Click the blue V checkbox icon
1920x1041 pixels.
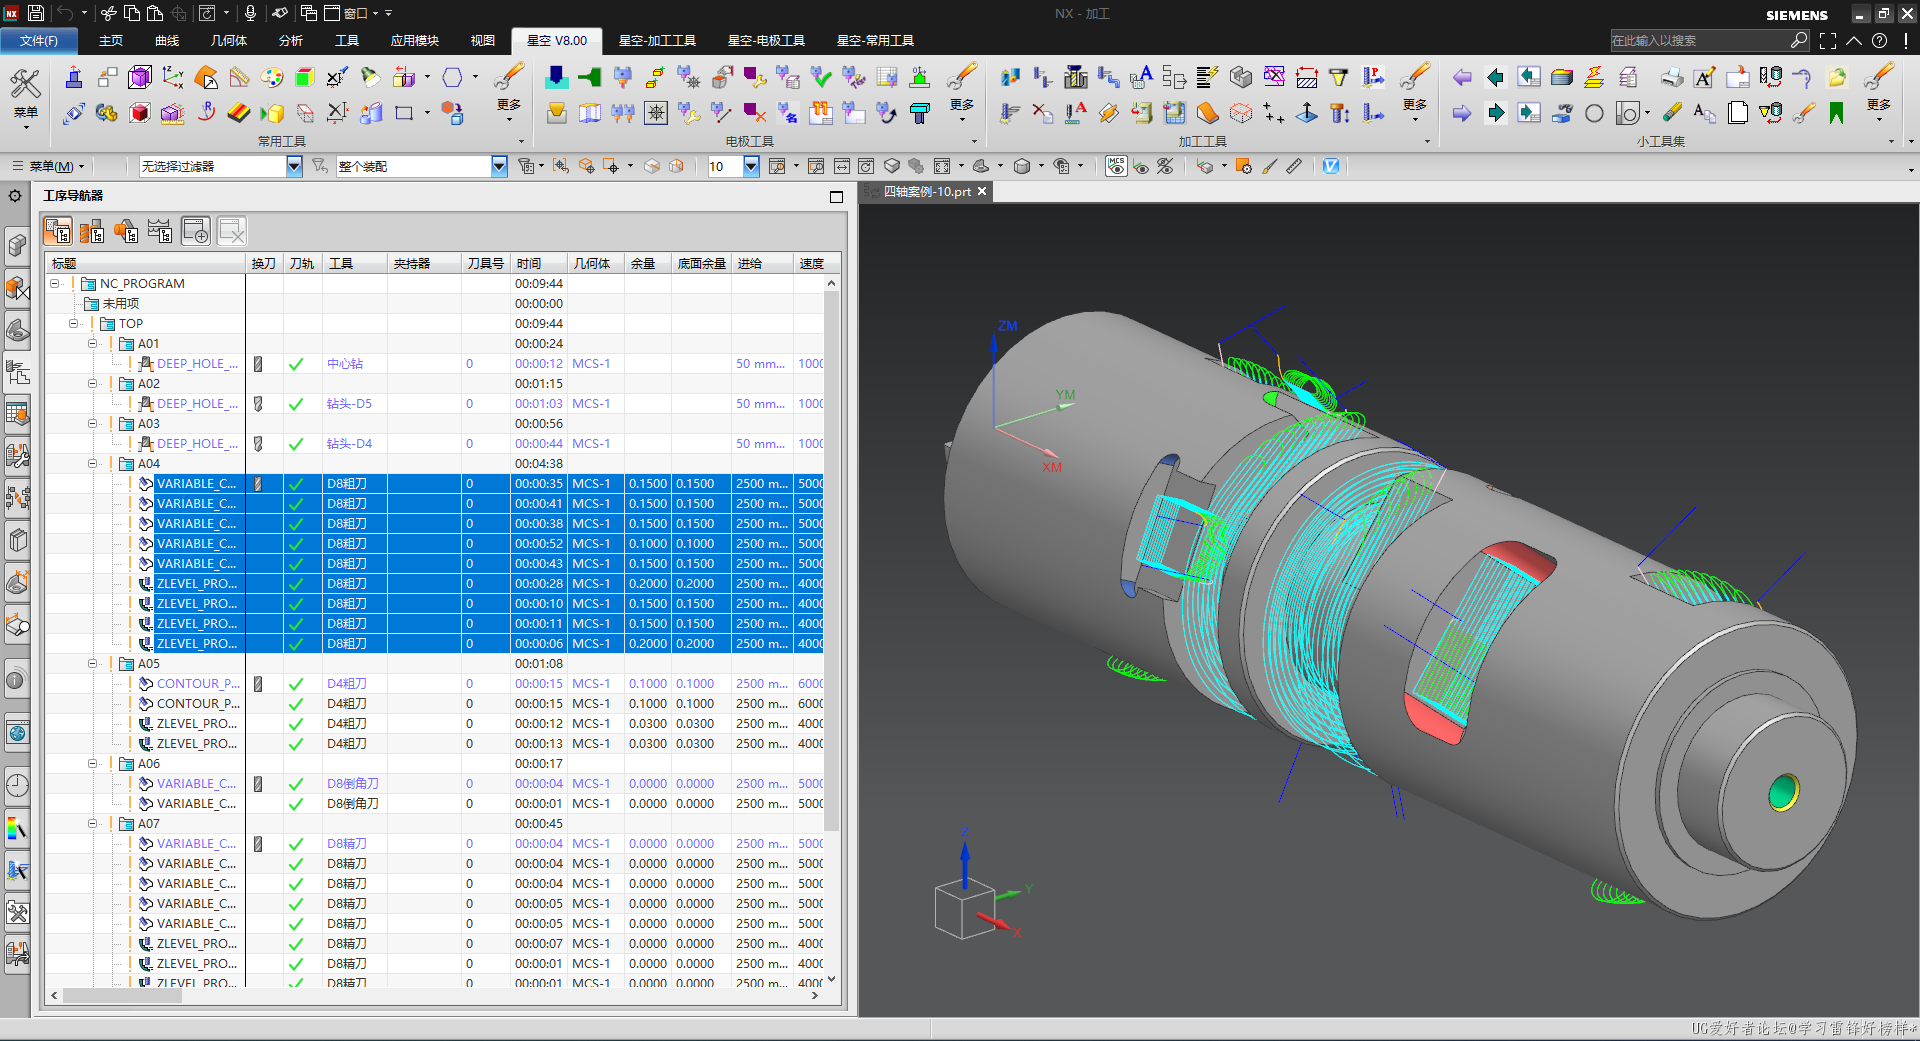click(x=1331, y=166)
